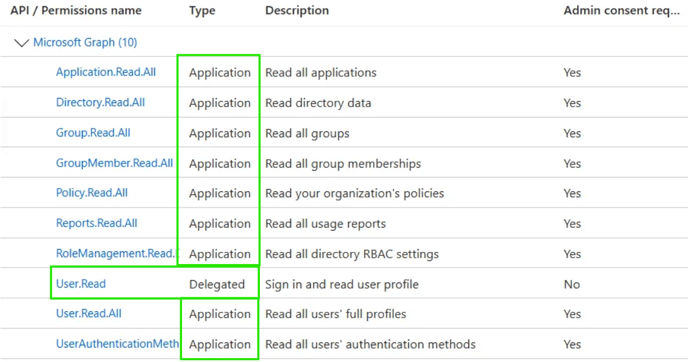Select 'Sign in and read user profile' text

tap(342, 284)
